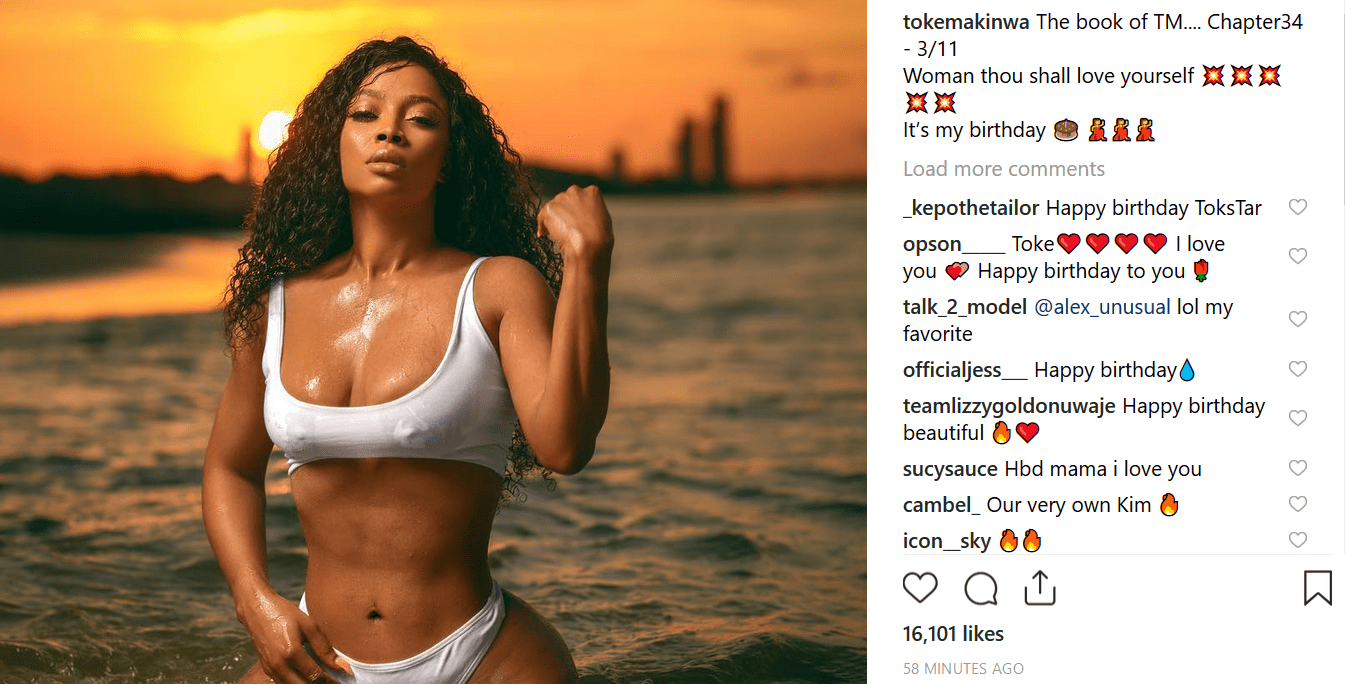
Task: Like cambel_'s comment heart
Action: [1298, 504]
